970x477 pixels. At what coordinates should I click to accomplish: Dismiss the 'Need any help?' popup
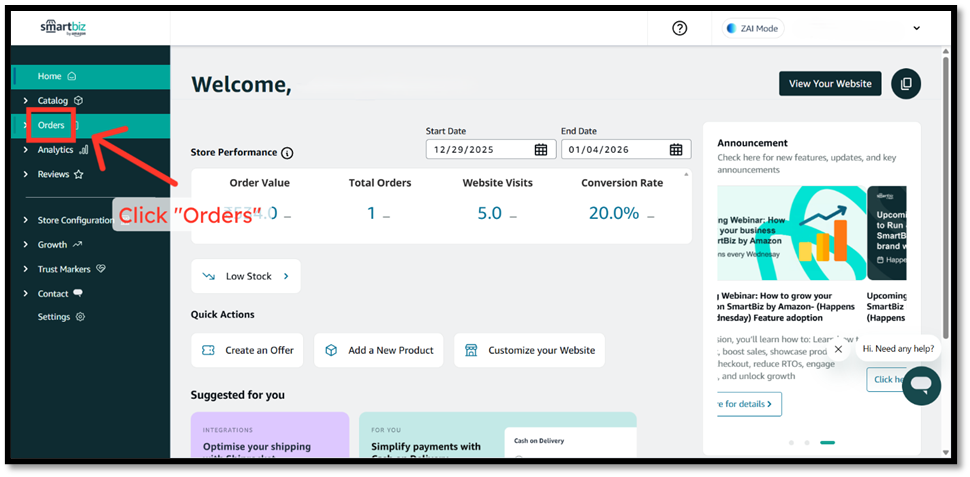(x=838, y=349)
